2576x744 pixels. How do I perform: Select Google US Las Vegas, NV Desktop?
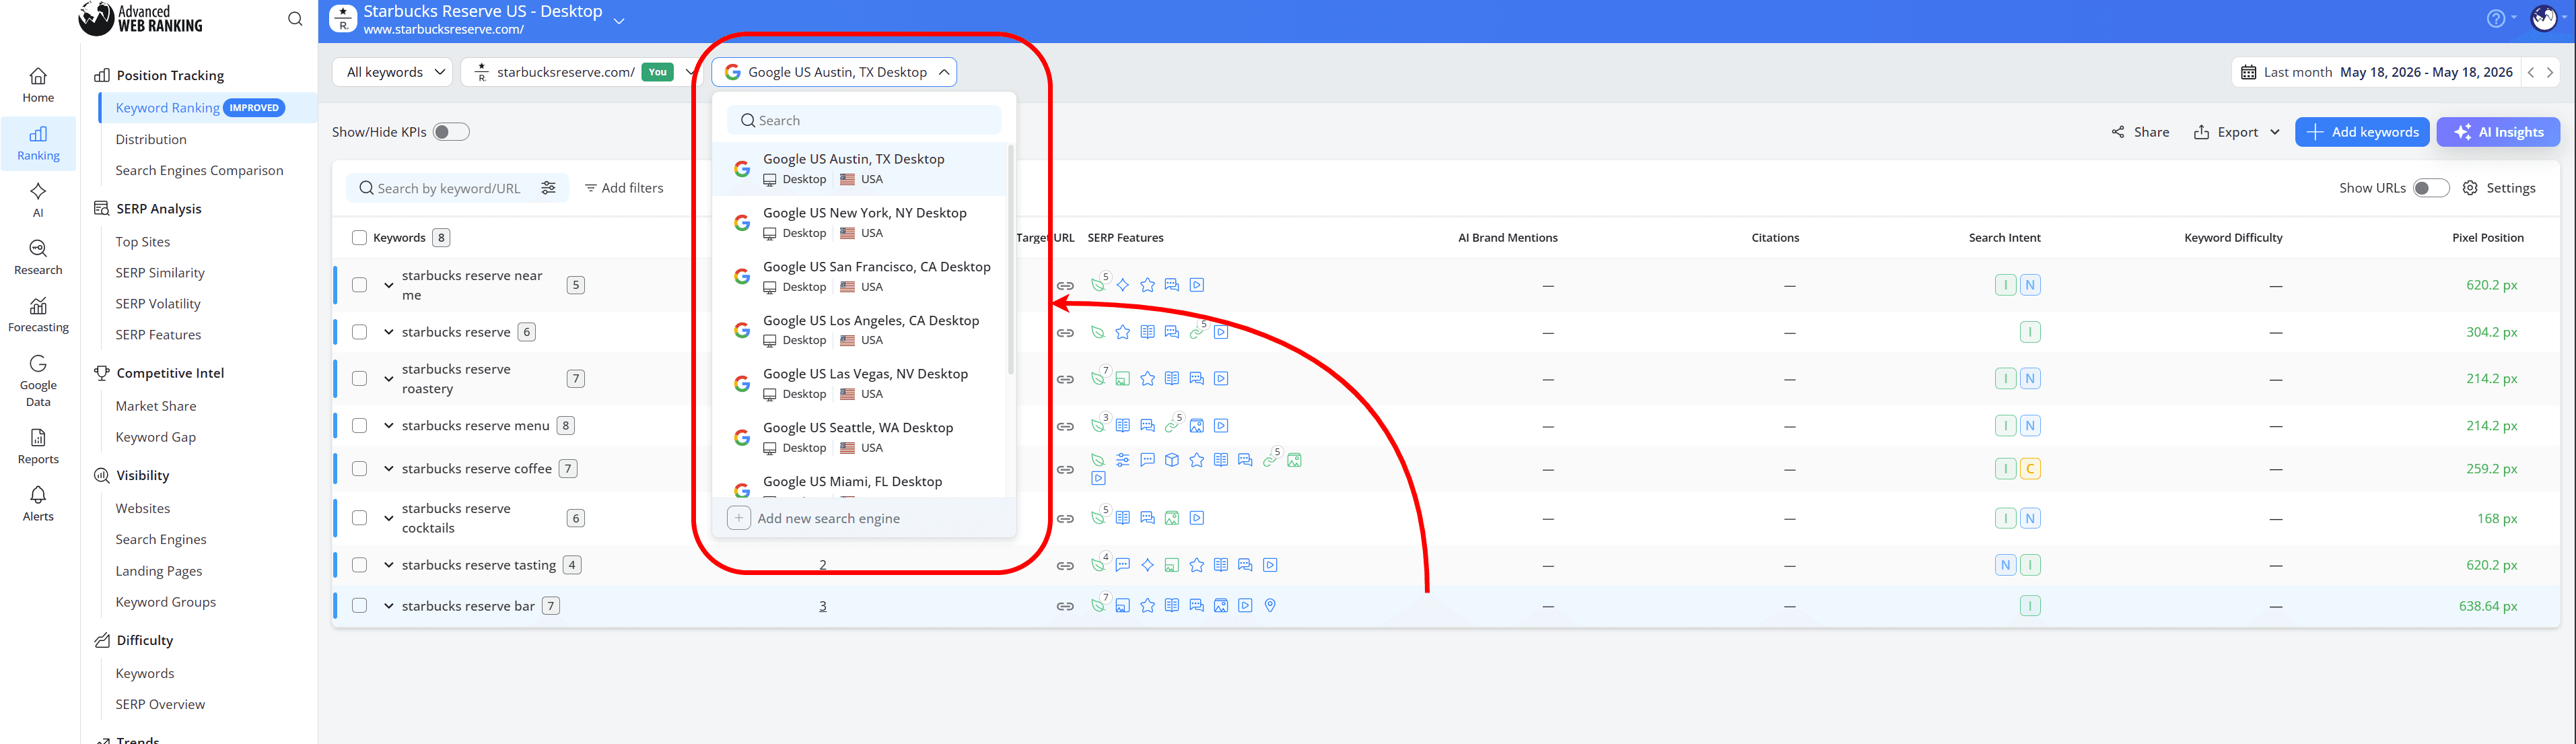point(860,383)
